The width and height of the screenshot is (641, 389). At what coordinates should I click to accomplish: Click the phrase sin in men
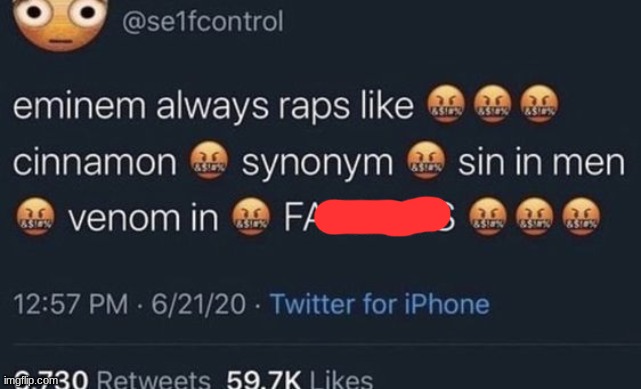tap(541, 162)
